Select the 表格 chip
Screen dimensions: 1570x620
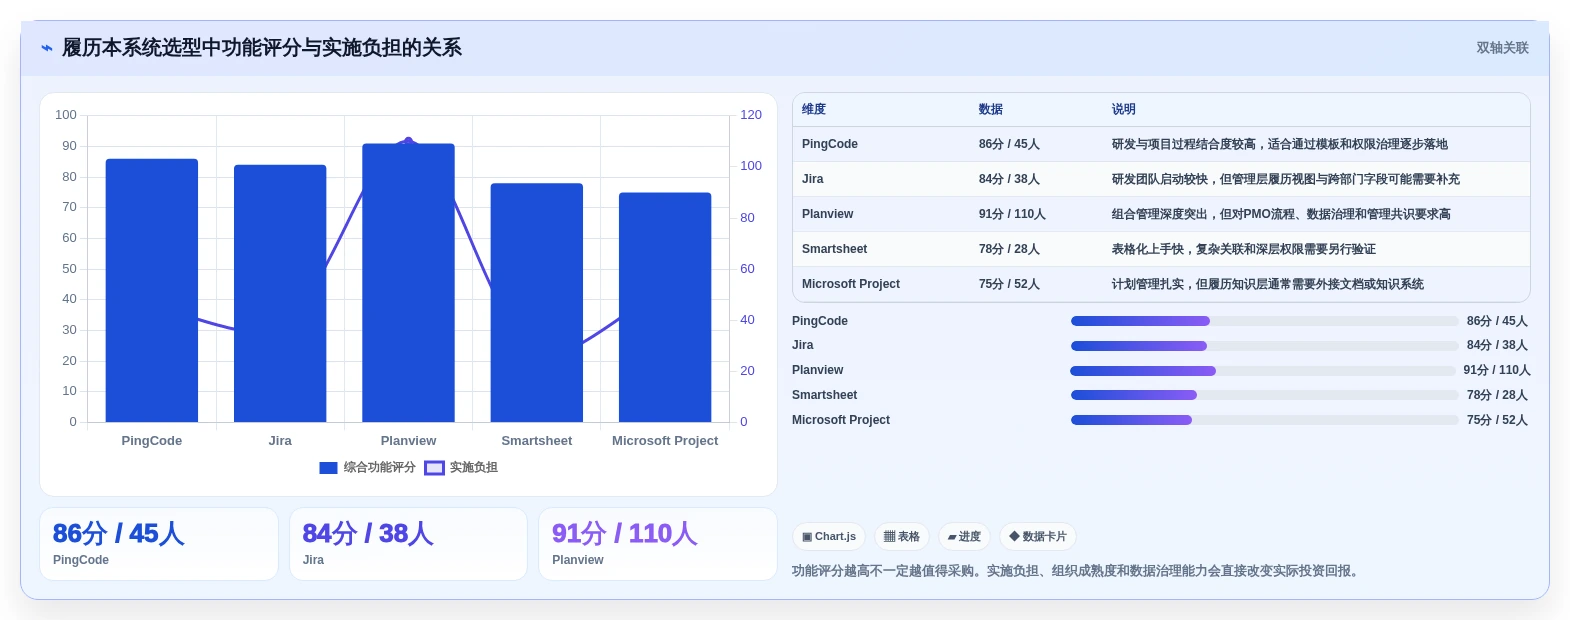coord(902,537)
